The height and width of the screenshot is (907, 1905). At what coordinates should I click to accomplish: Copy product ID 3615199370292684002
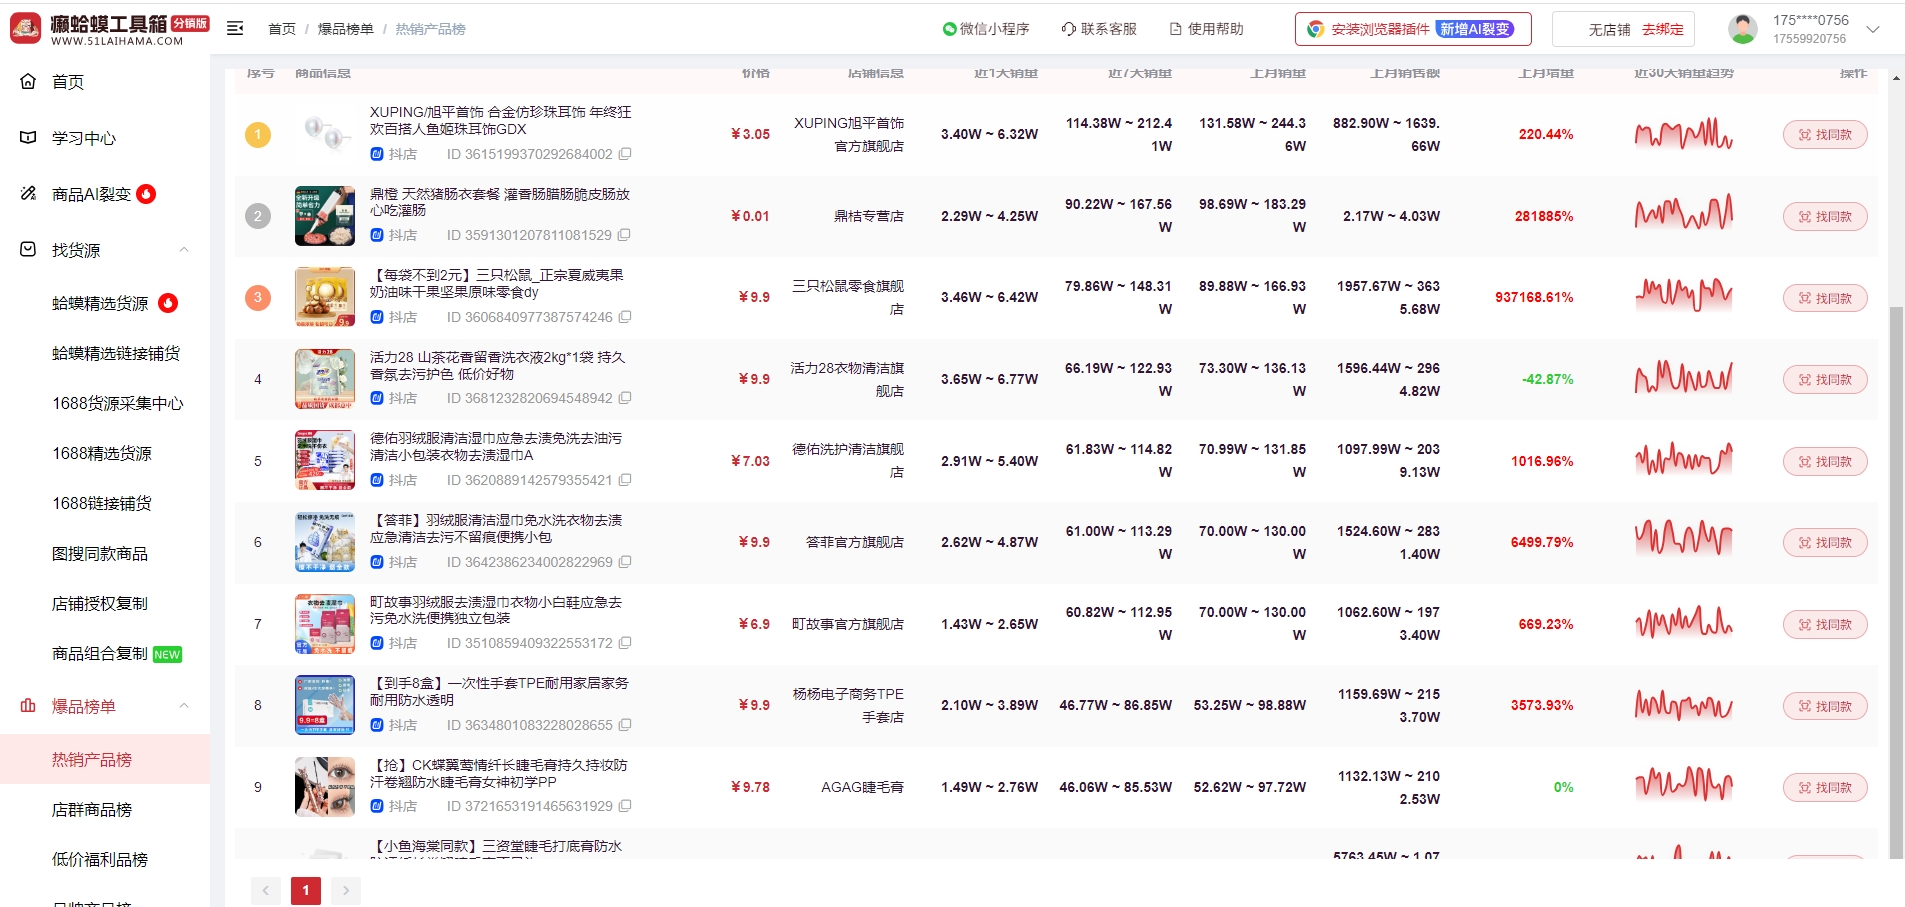click(x=625, y=154)
